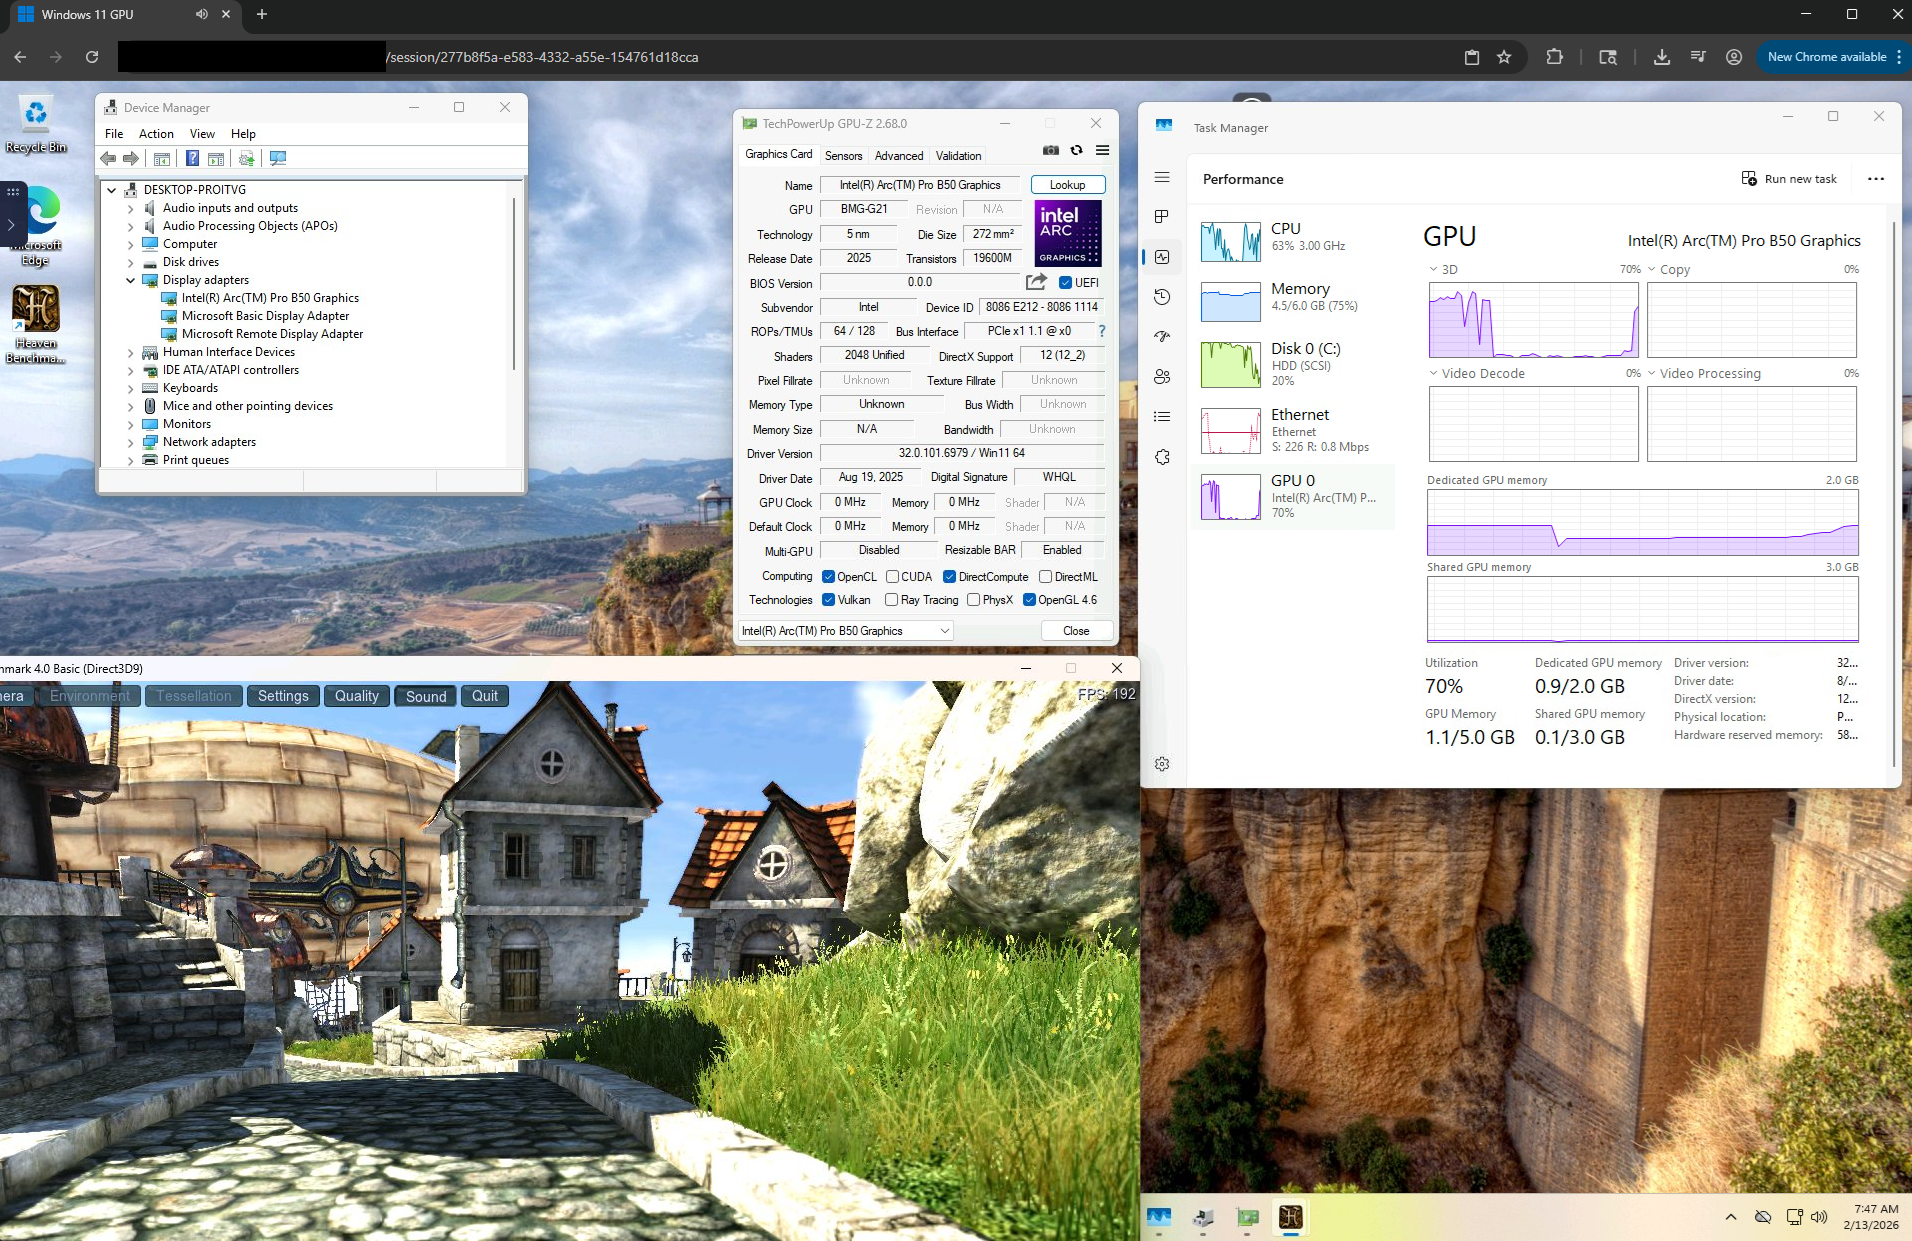Switch to the Sensors tab in GPU-Z
Image resolution: width=1912 pixels, height=1241 pixels.
tap(843, 156)
